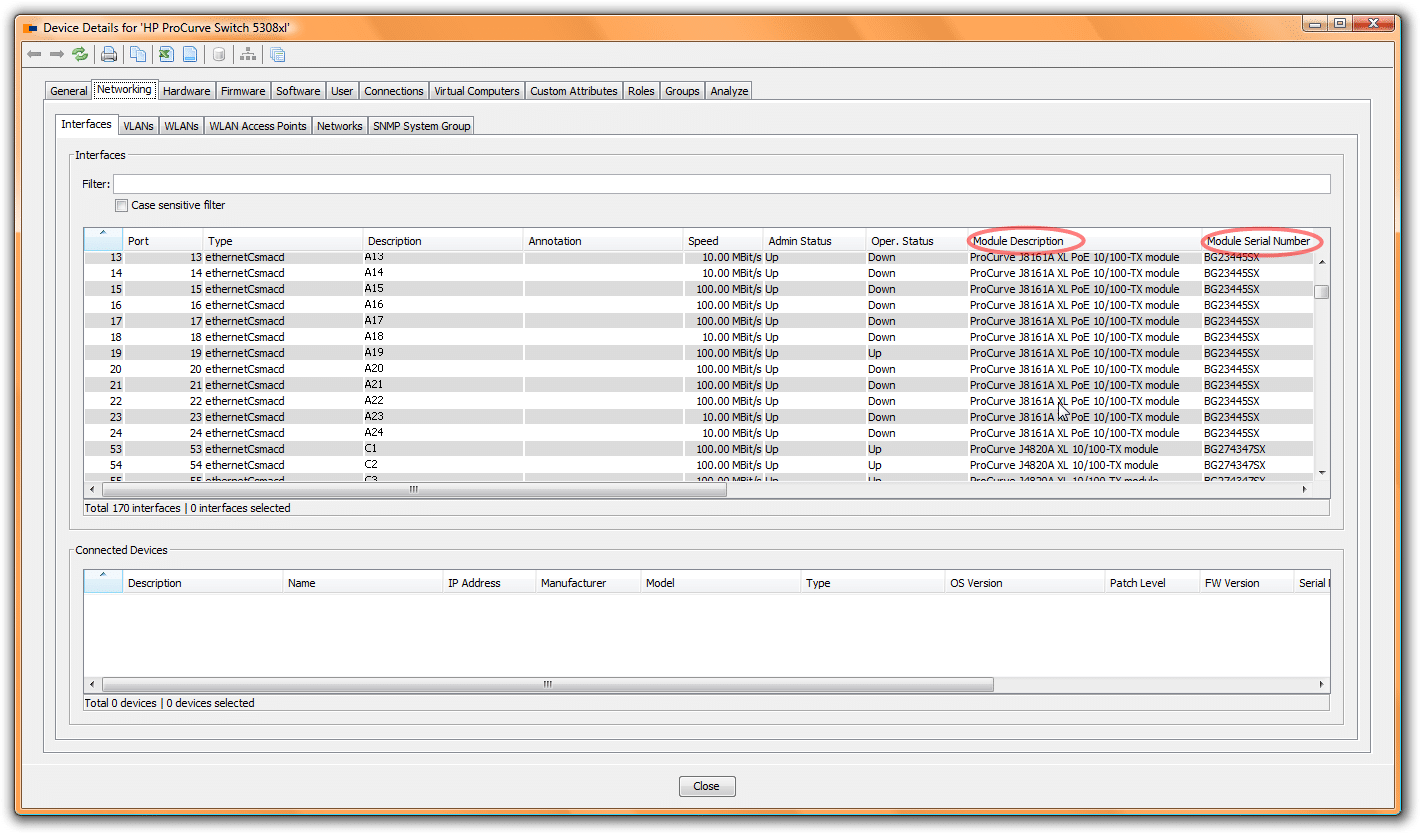The height and width of the screenshot is (834, 1420).
Task: Open the VLANs sub-tab
Action: click(x=138, y=126)
